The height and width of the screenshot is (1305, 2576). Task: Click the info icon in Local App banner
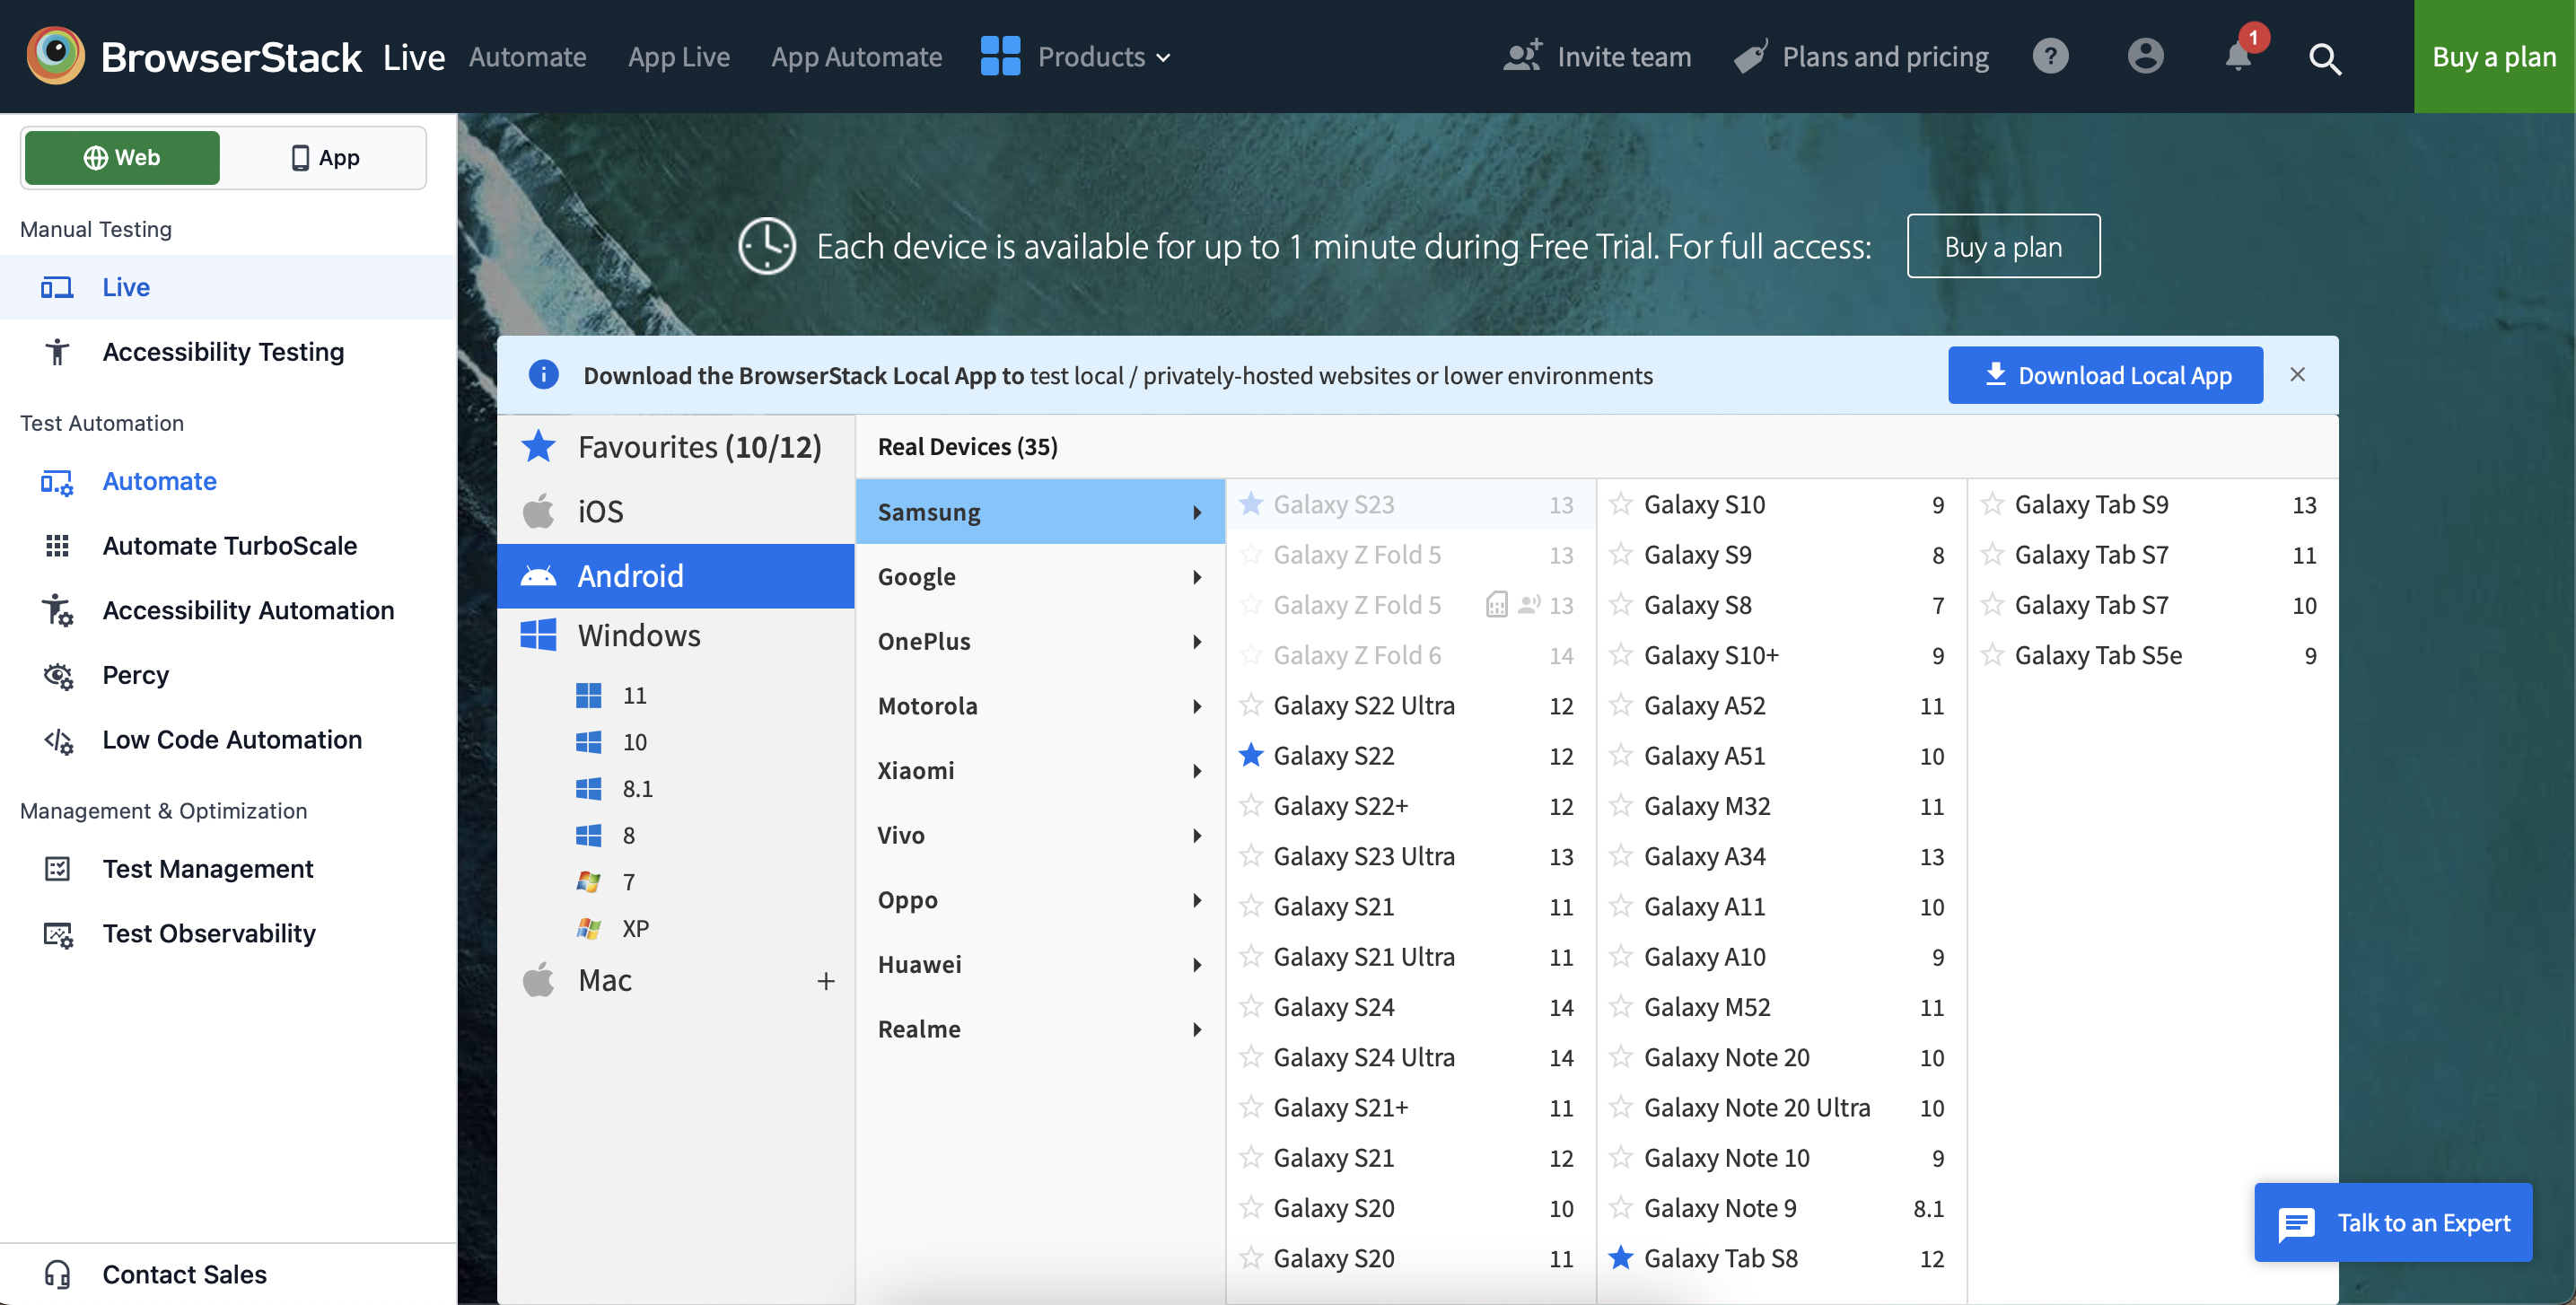click(x=543, y=375)
